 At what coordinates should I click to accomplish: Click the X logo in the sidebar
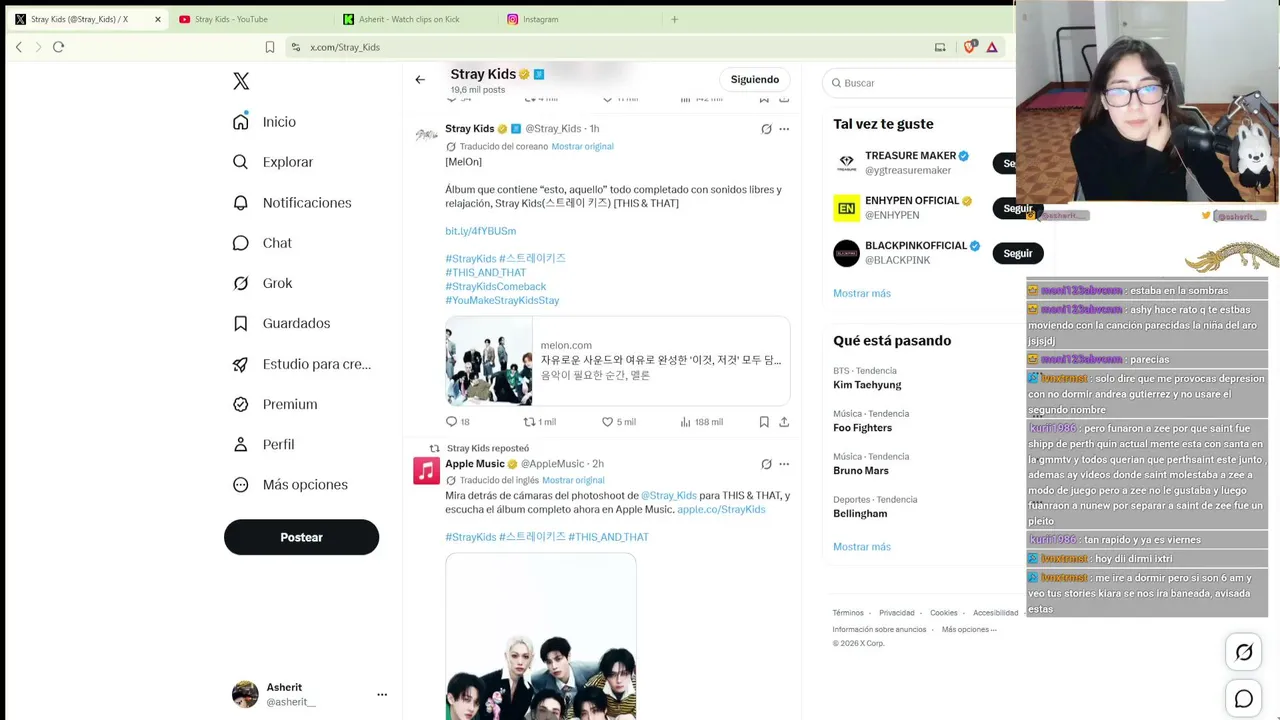pos(241,81)
